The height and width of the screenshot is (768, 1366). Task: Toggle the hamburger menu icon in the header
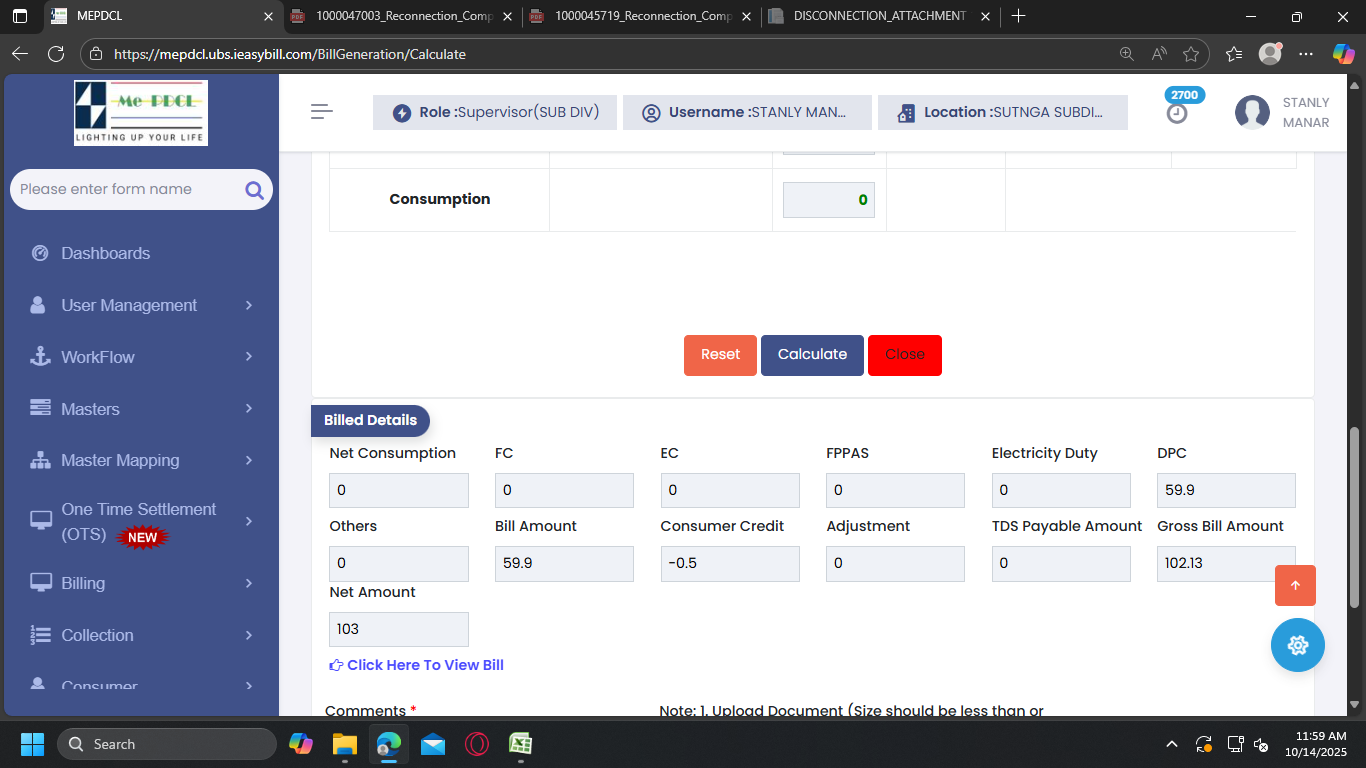(322, 112)
